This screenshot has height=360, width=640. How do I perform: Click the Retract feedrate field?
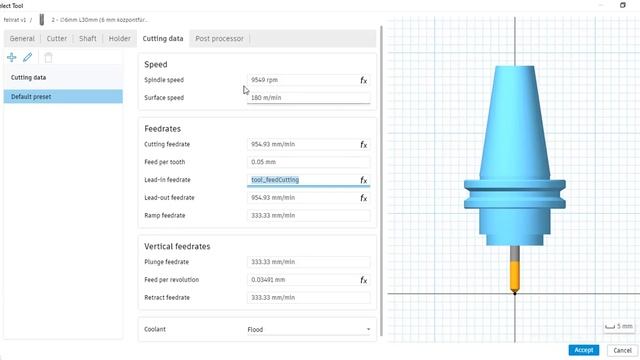pyautogui.click(x=309, y=298)
